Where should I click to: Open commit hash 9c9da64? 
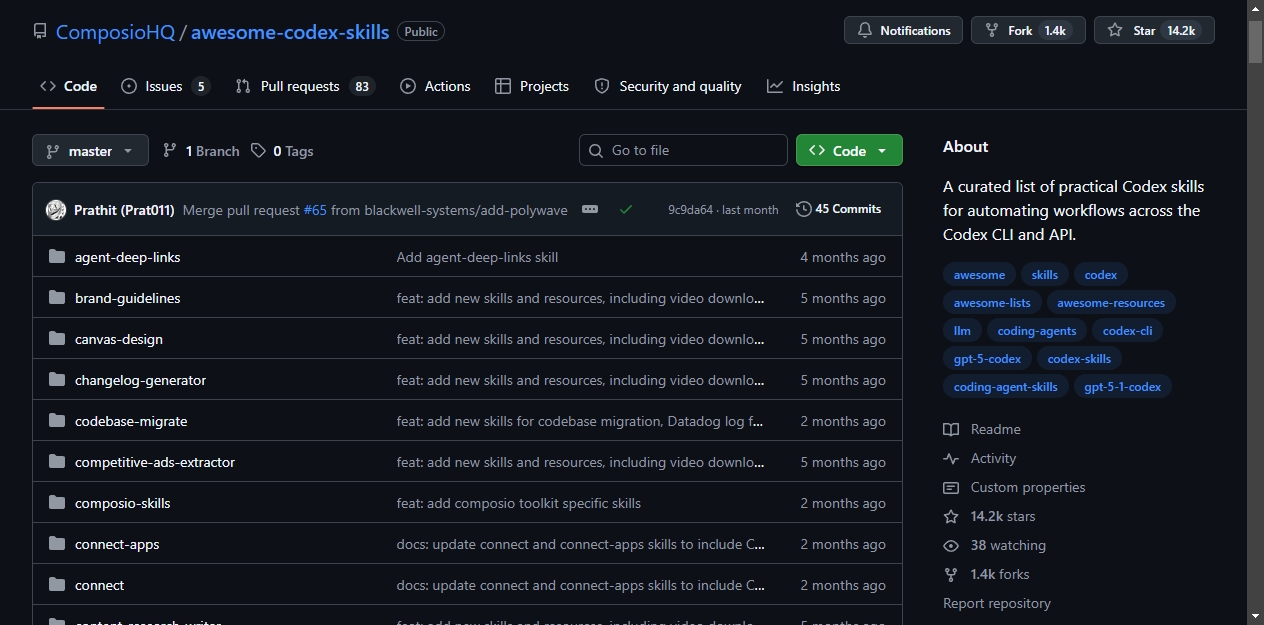pyautogui.click(x=691, y=210)
